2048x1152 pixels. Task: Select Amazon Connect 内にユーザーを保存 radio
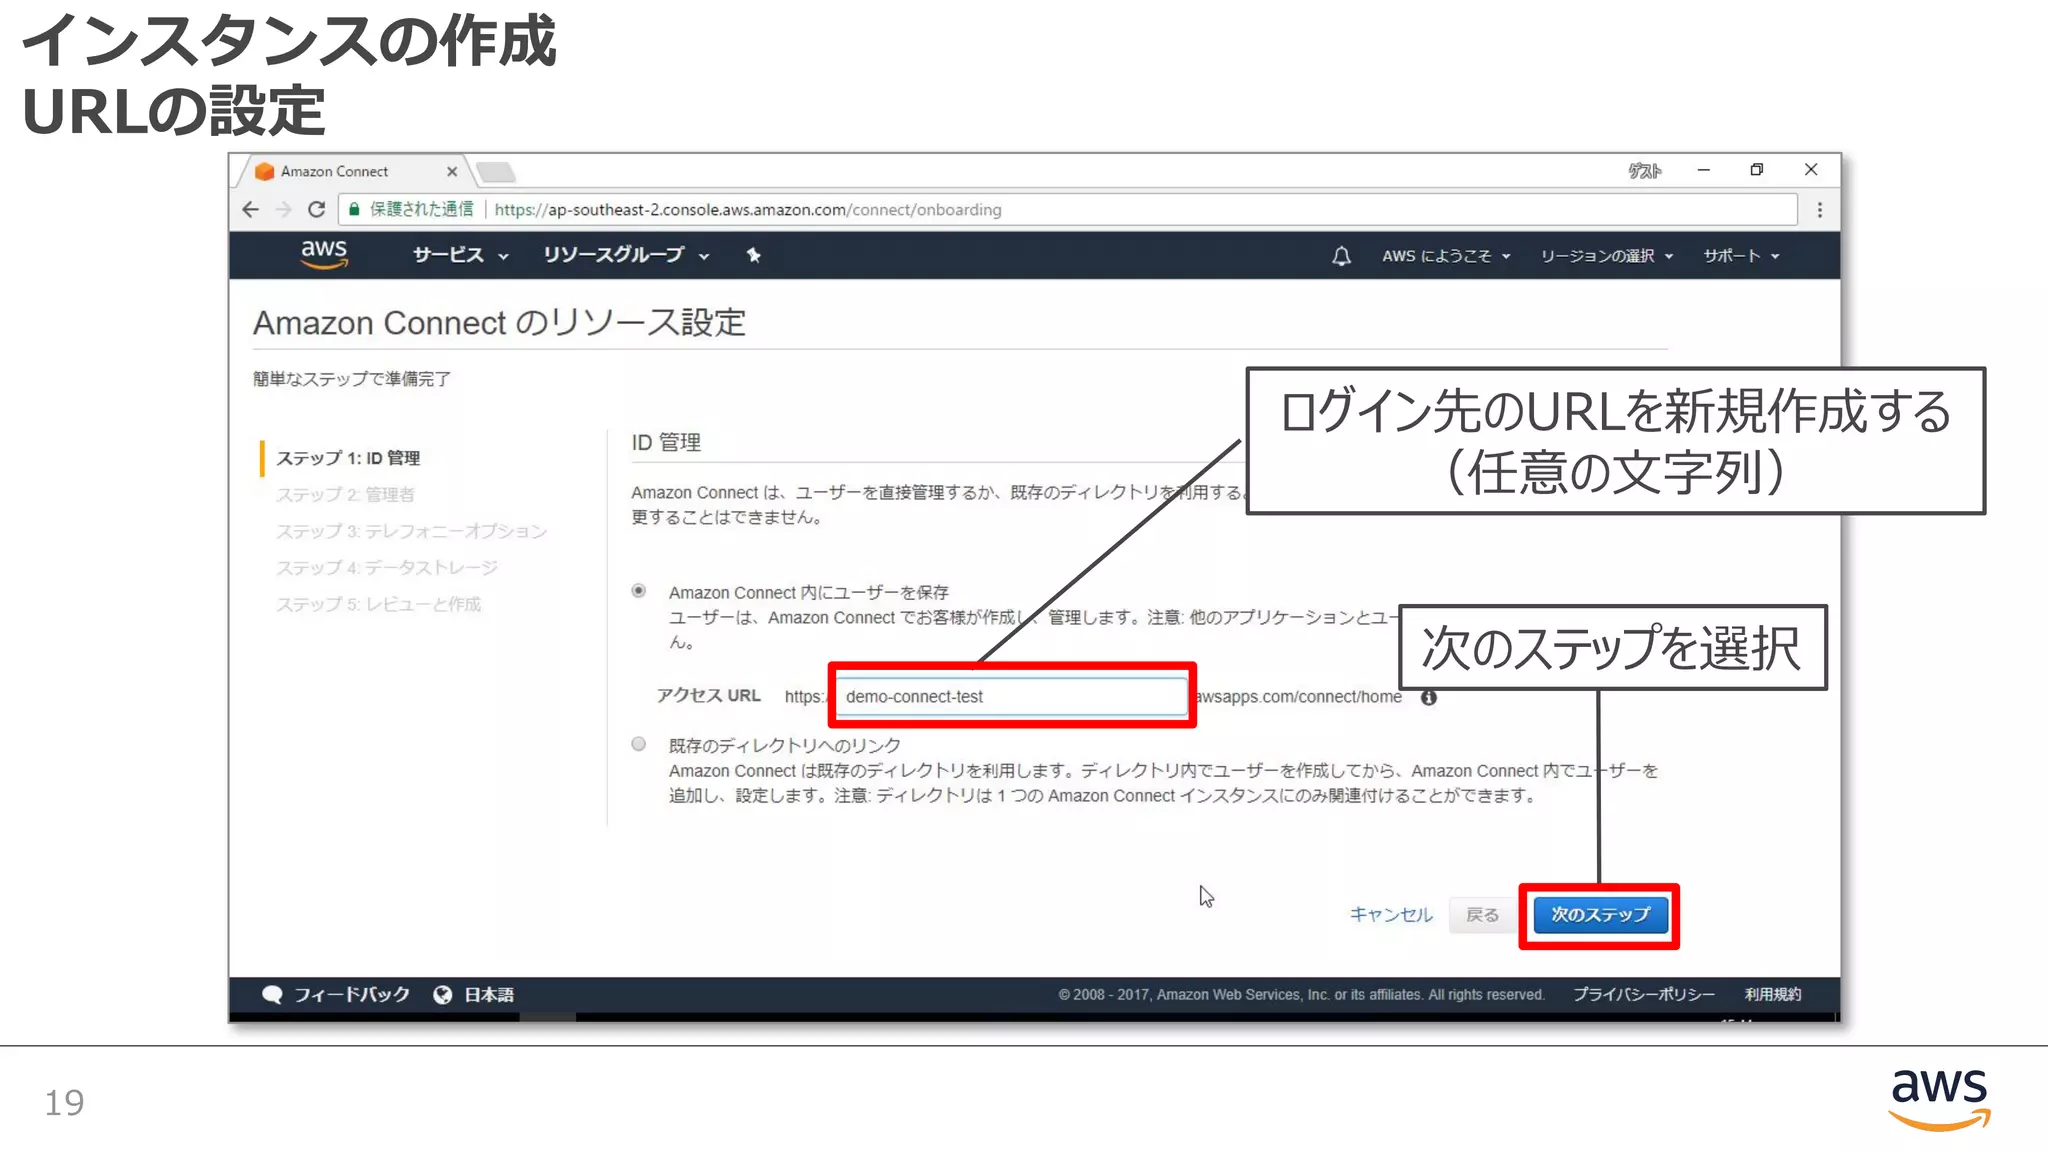click(639, 591)
